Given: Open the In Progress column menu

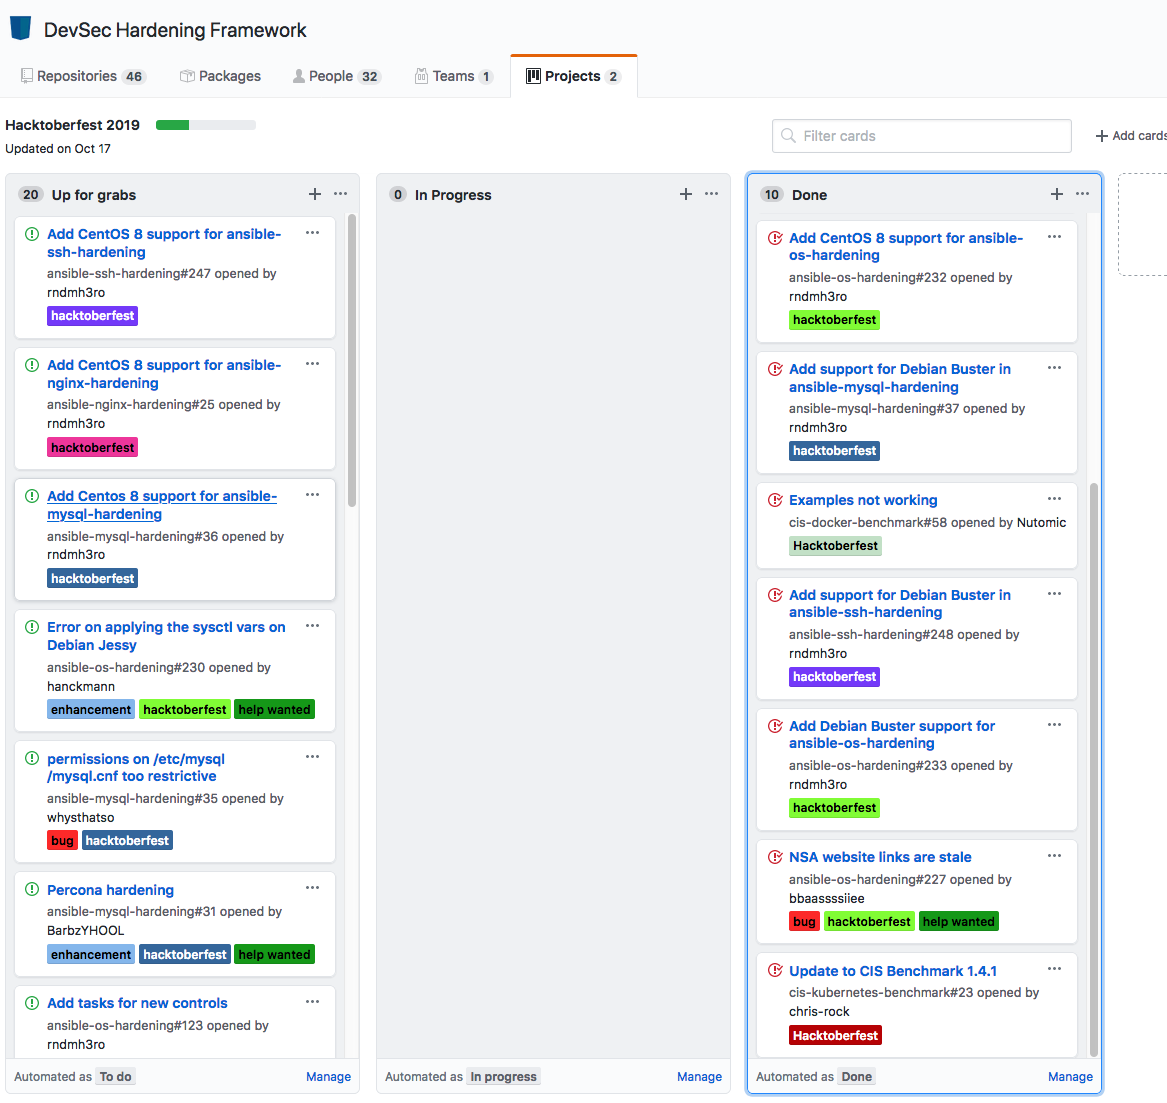Looking at the screenshot, I should coord(712,194).
